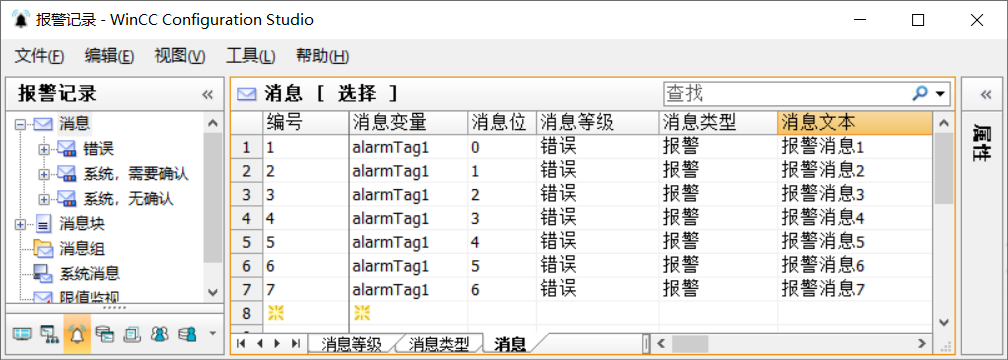Select row header 7 in the table
Image resolution: width=1008 pixels, height=360 pixels.
pos(247,290)
